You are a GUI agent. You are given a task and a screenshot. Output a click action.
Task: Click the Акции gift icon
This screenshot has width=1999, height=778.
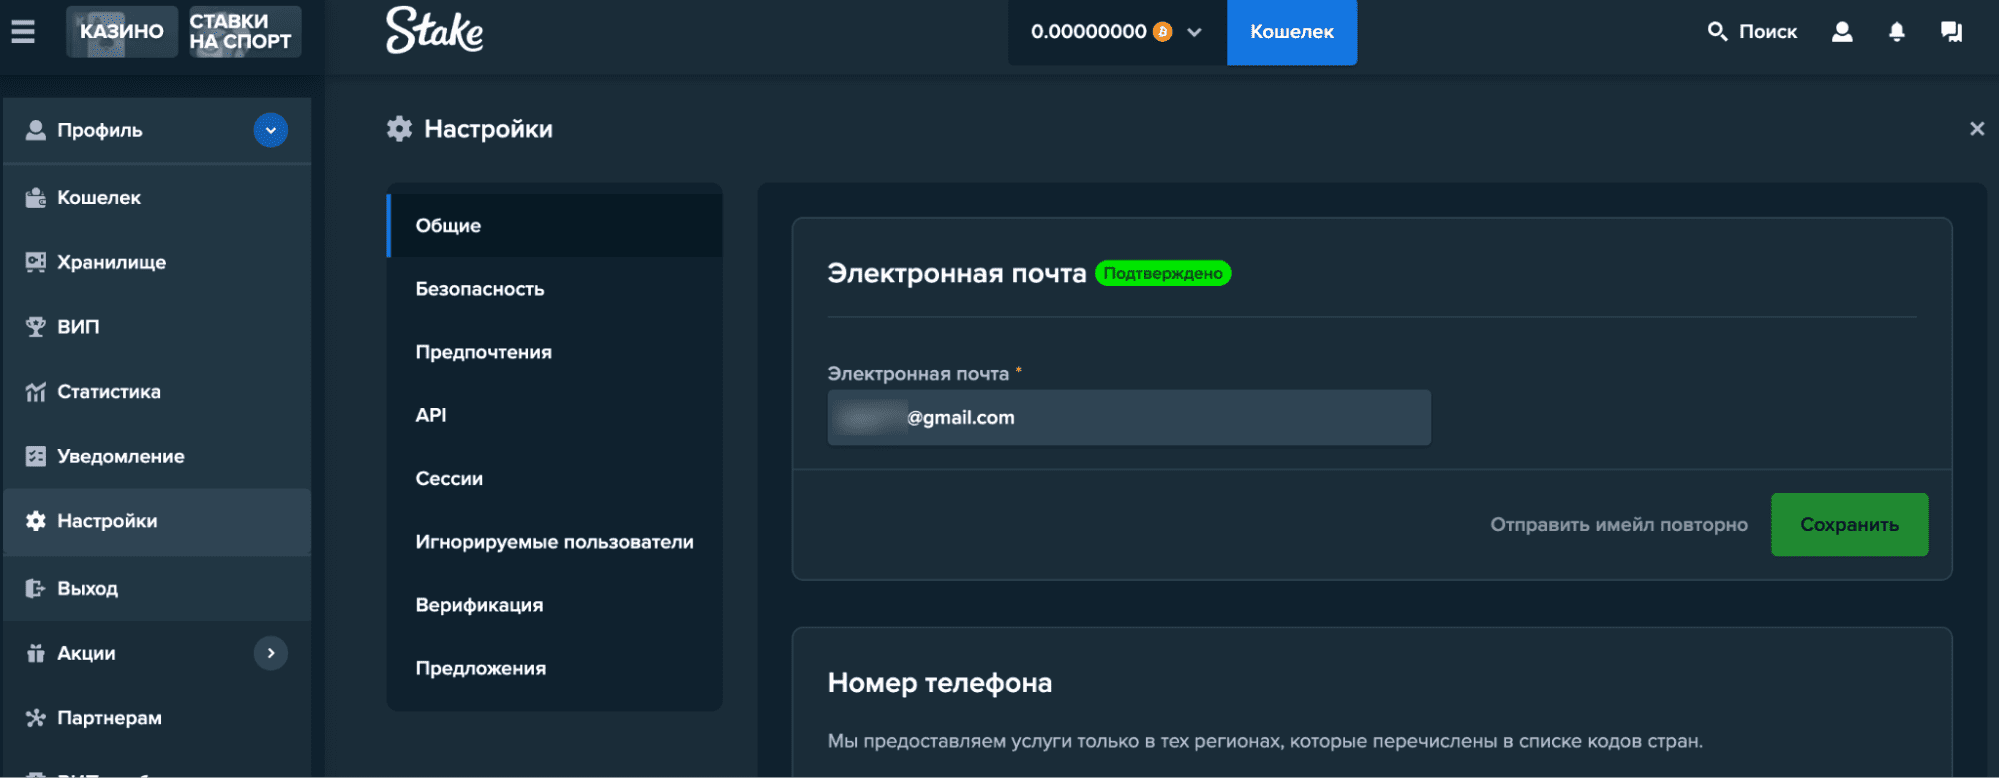coord(36,653)
